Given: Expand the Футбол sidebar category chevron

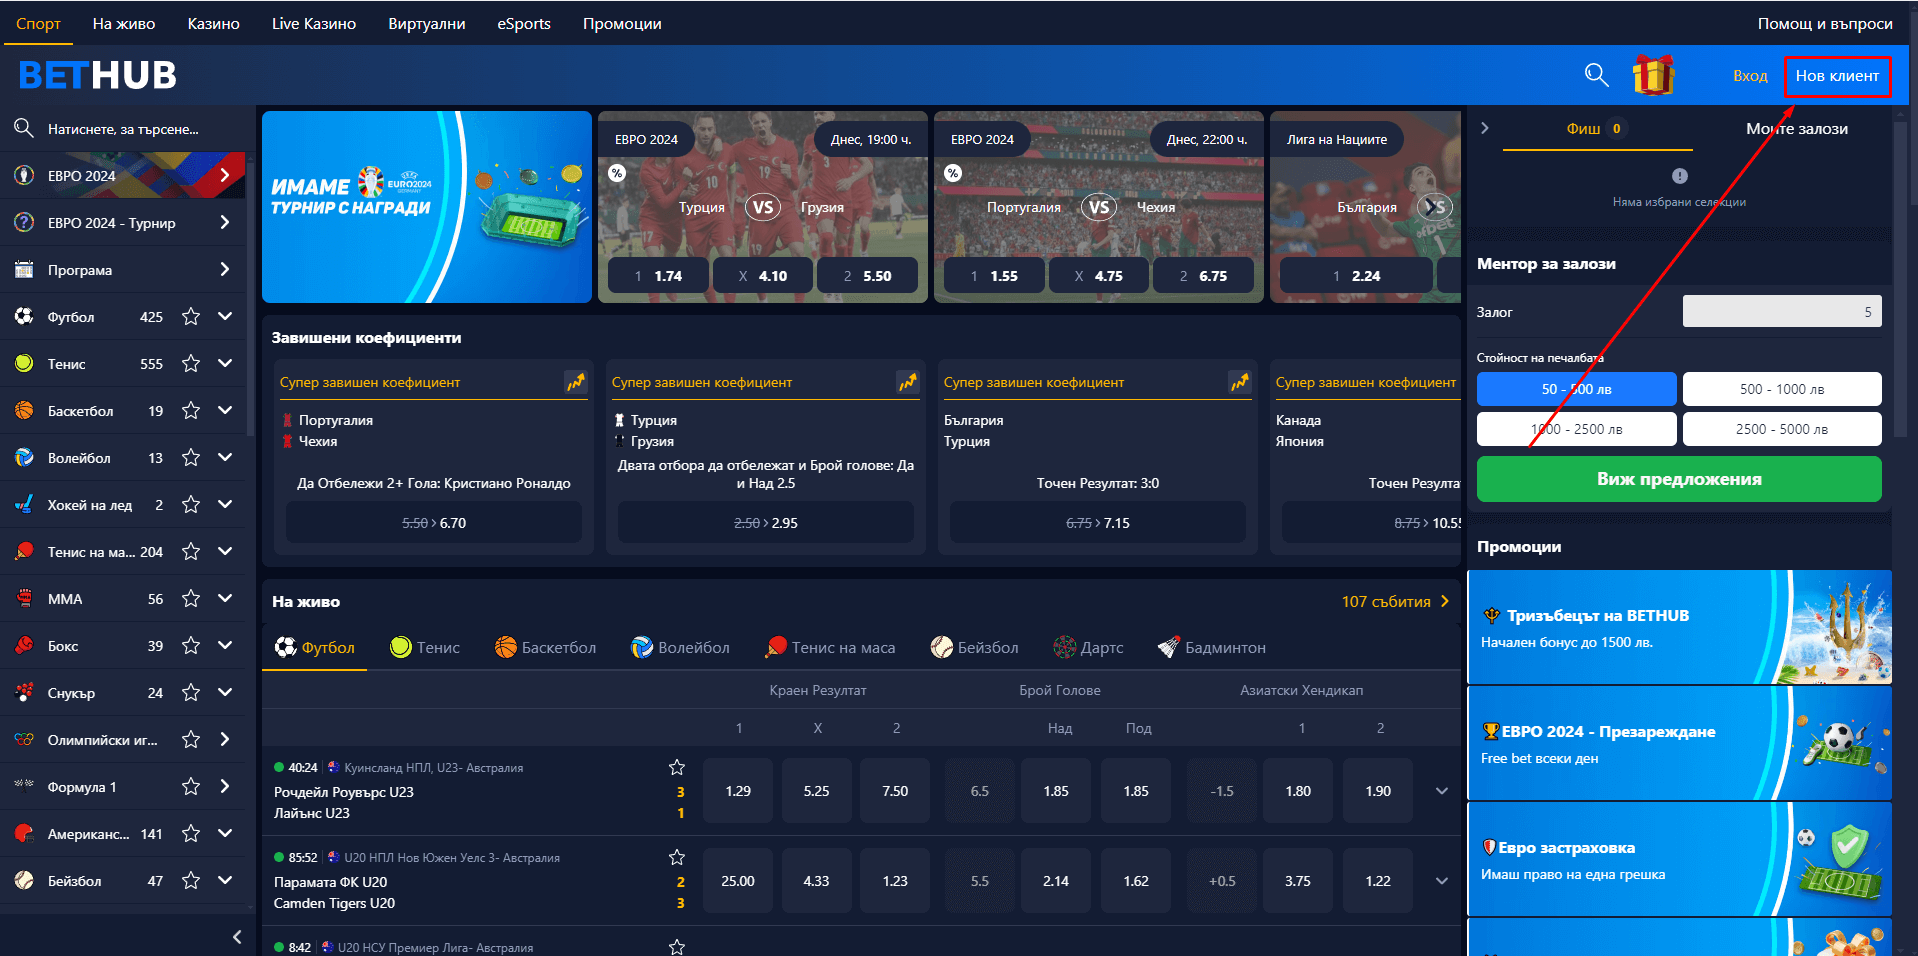Looking at the screenshot, I should point(225,316).
